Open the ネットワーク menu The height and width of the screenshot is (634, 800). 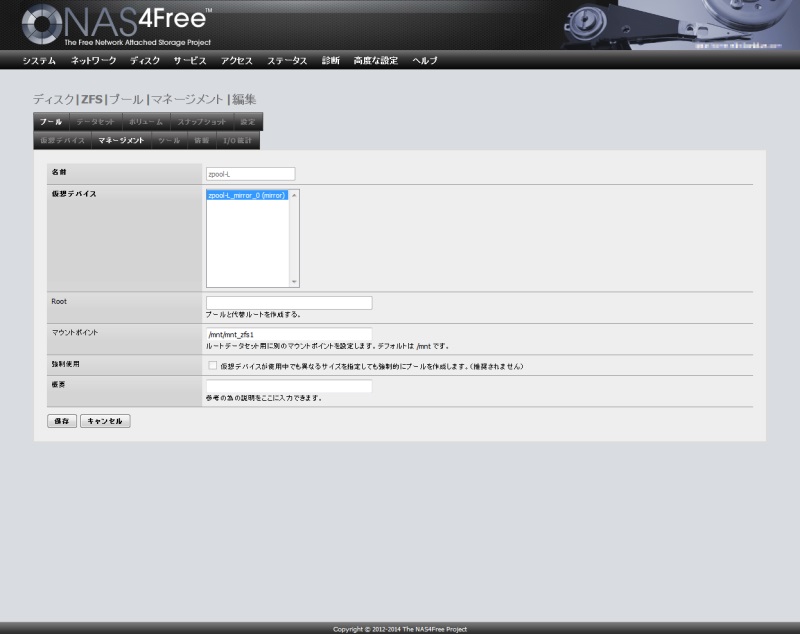[x=93, y=60]
